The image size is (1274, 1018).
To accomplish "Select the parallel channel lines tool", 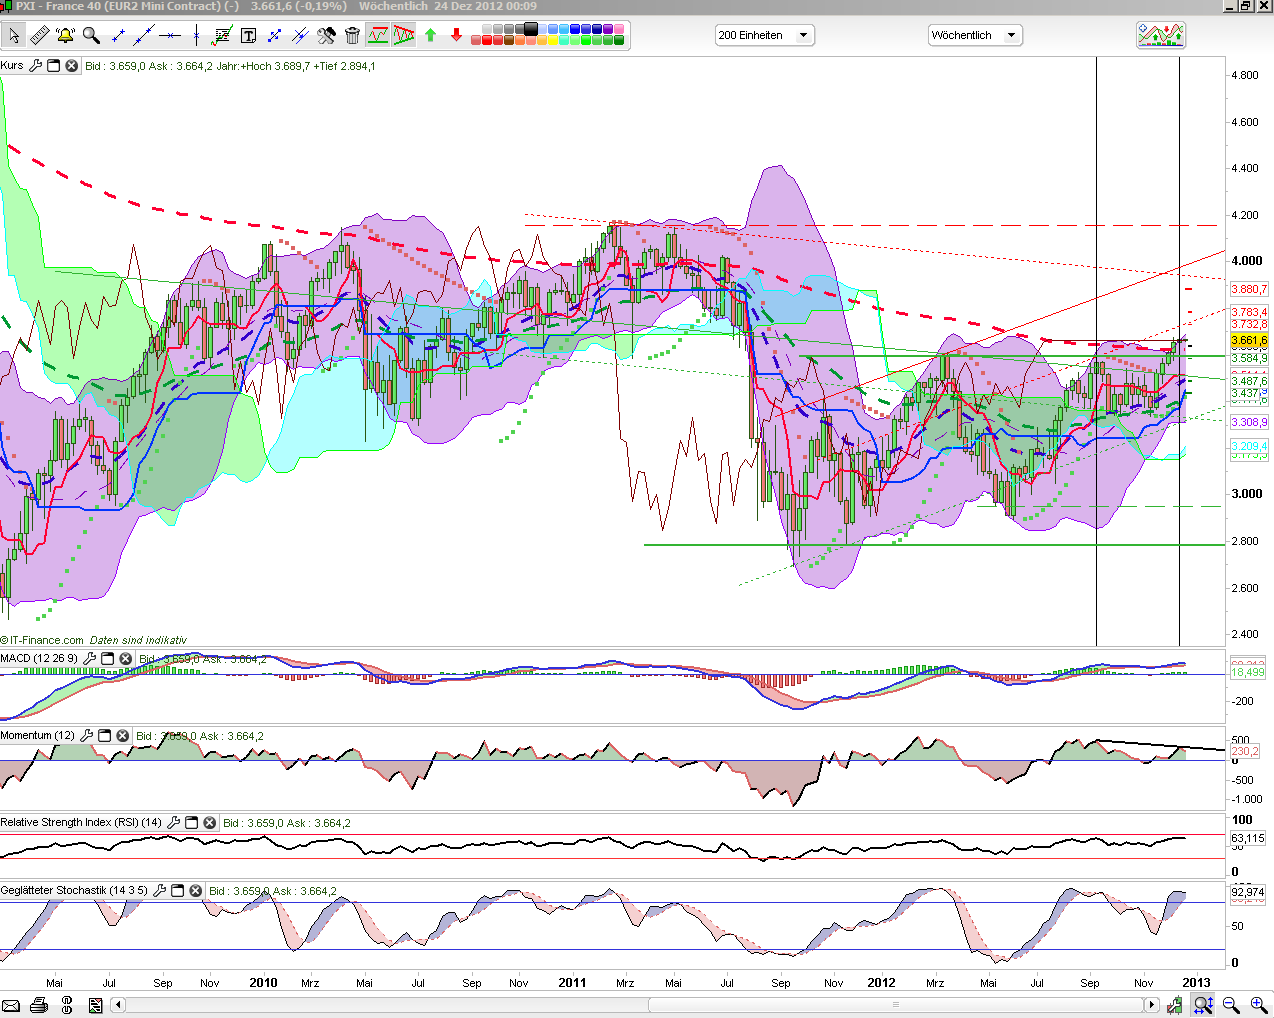I will 300,36.
